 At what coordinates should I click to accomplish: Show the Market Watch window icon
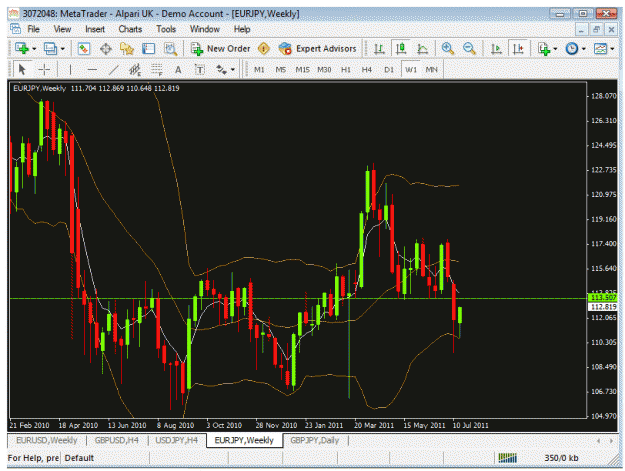[84, 49]
